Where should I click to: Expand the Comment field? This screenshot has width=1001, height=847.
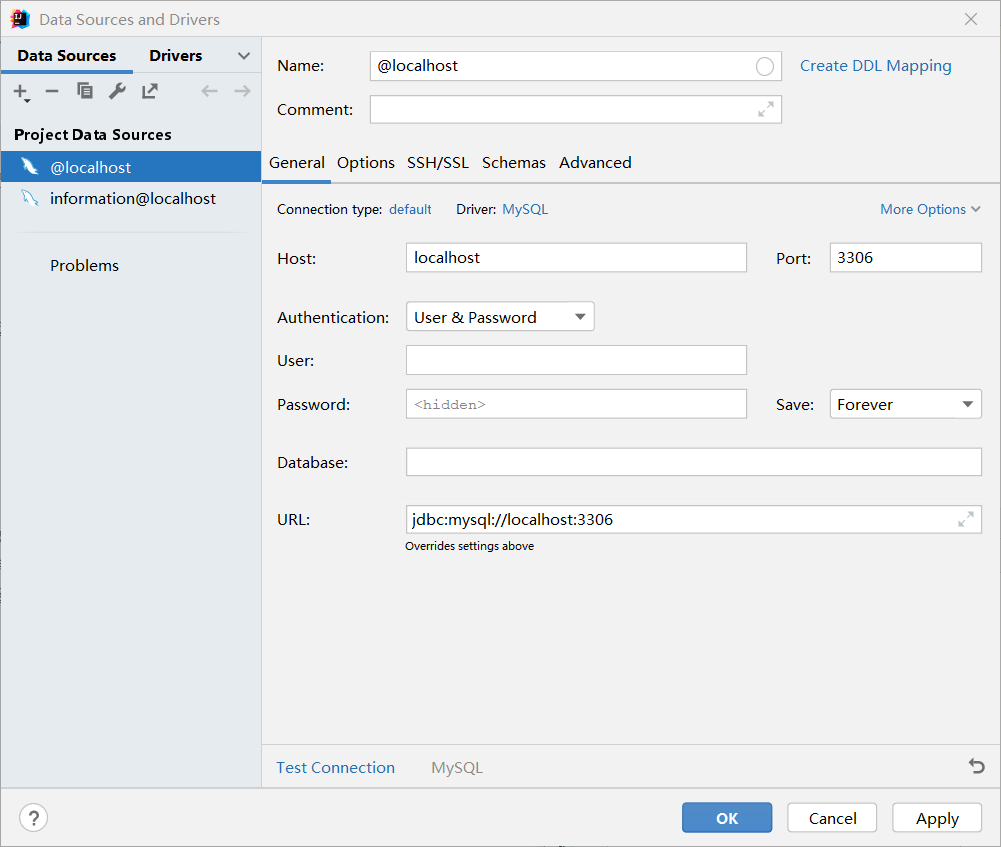(x=765, y=109)
